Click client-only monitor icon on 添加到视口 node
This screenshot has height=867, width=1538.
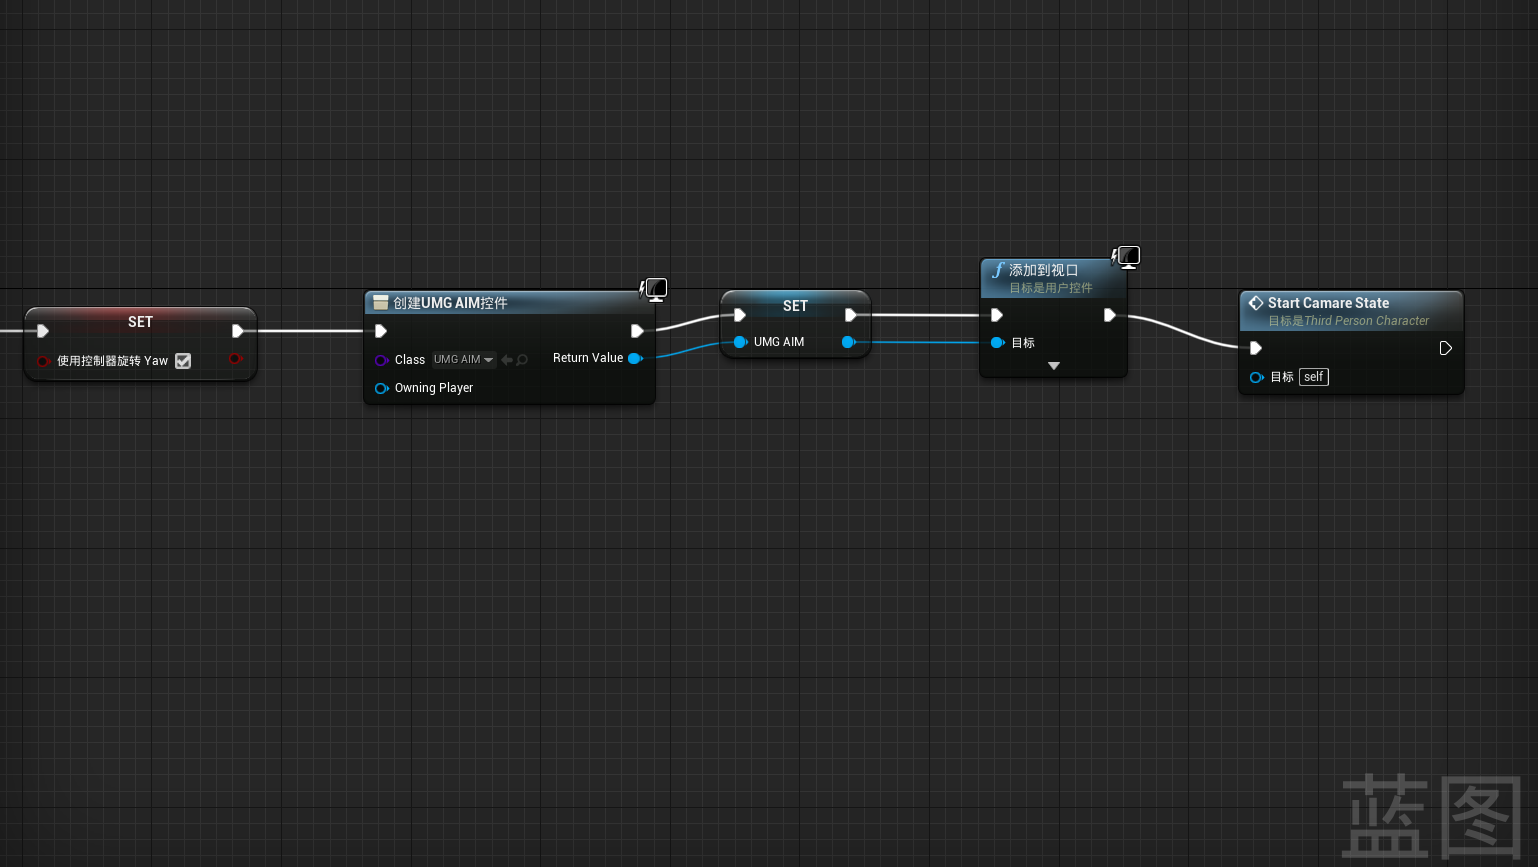tap(1127, 258)
